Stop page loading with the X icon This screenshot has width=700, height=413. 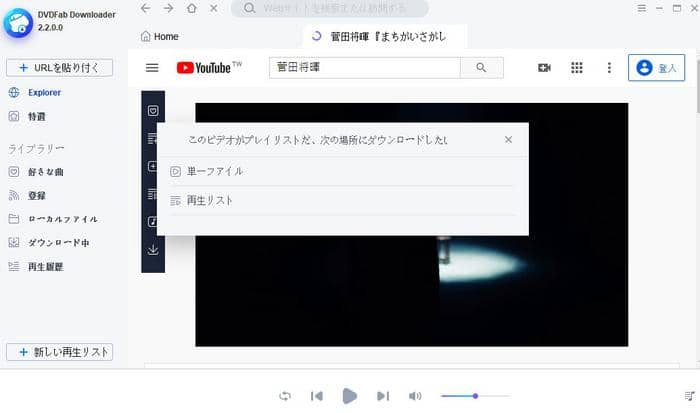pyautogui.click(x=214, y=8)
